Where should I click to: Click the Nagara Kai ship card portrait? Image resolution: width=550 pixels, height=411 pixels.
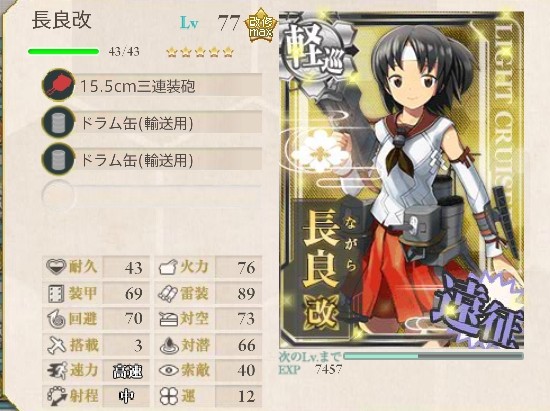click(402, 179)
